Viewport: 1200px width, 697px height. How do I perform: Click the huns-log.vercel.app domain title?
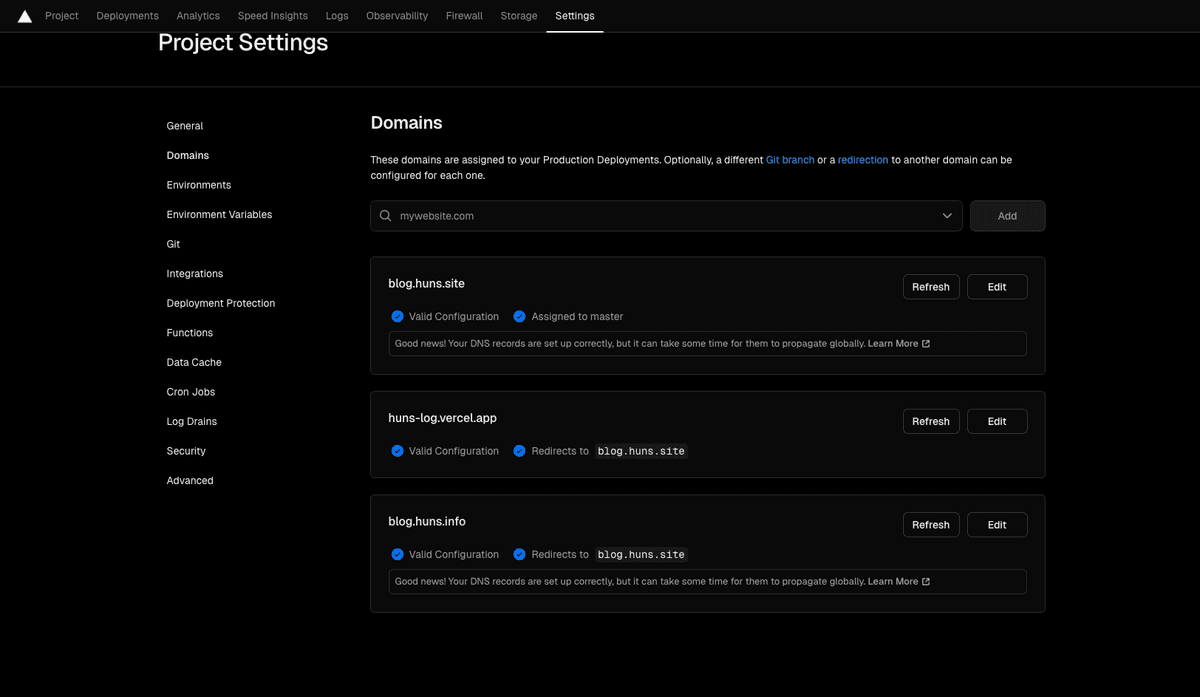coord(442,418)
